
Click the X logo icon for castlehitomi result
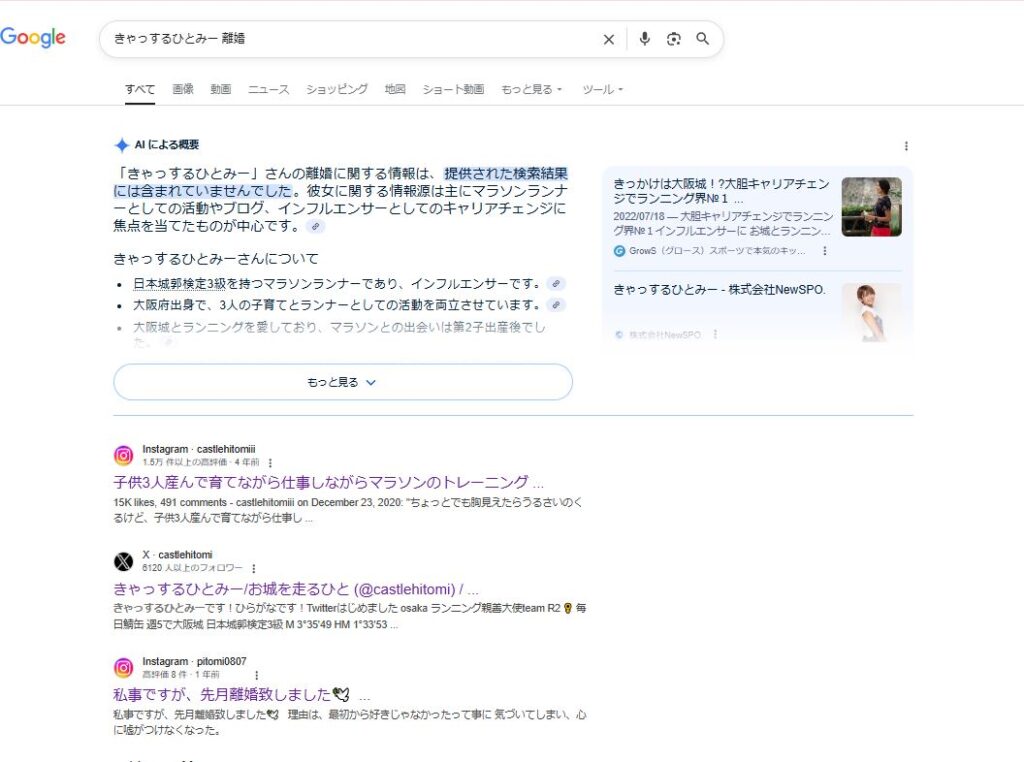pyautogui.click(x=123, y=561)
